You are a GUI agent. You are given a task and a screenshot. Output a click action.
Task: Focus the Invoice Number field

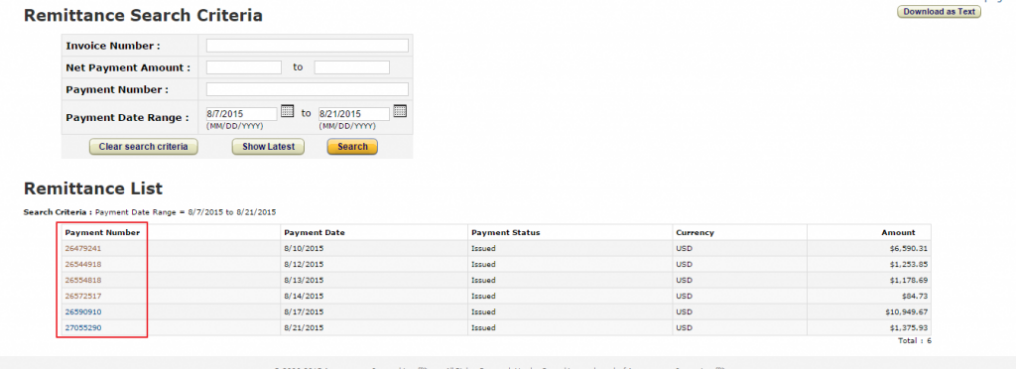click(x=307, y=45)
